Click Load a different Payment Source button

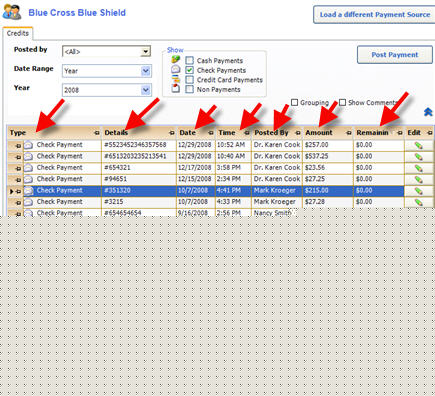tap(375, 15)
